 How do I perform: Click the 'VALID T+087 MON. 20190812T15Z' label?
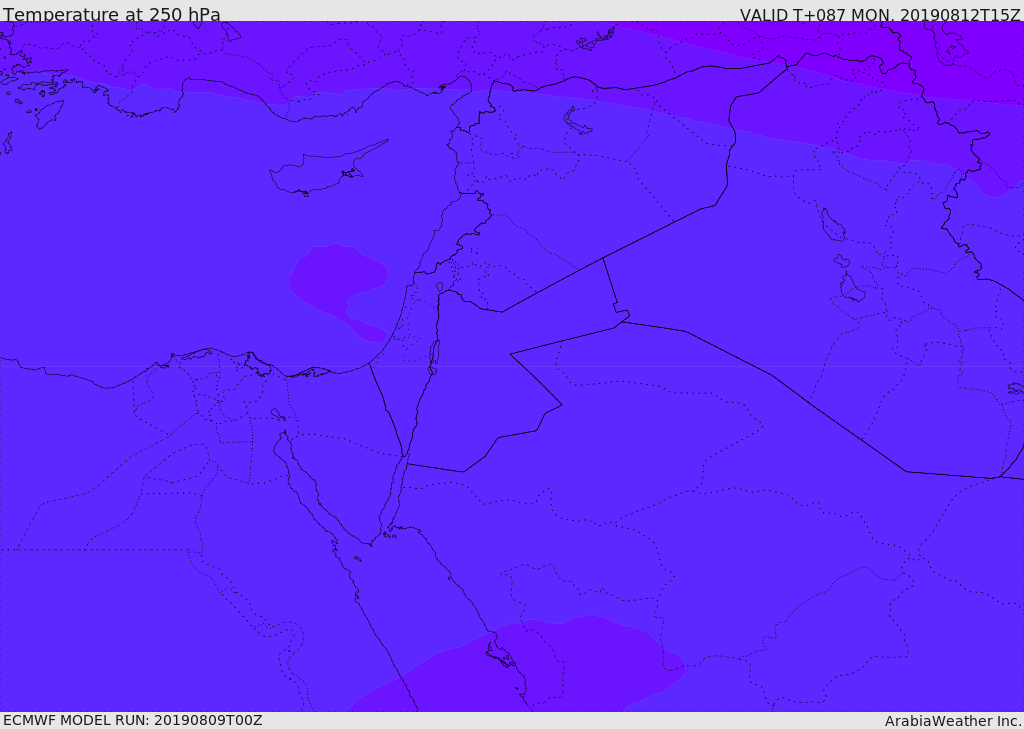[x=880, y=14]
